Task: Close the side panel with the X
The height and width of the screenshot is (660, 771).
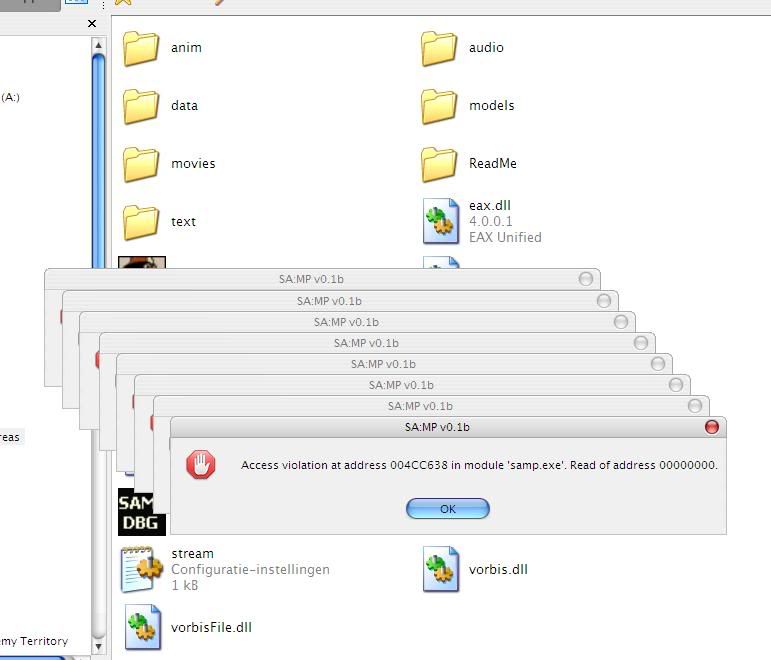Action: [92, 24]
